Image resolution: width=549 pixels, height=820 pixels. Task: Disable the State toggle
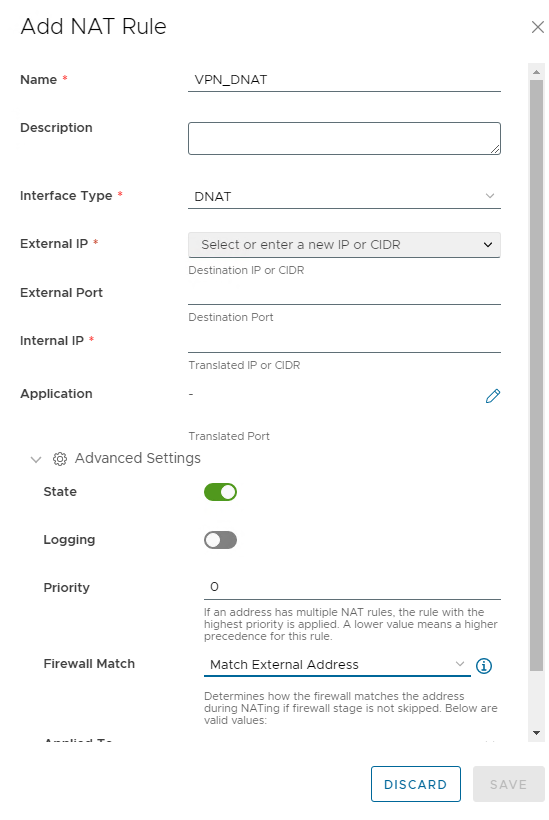point(220,492)
